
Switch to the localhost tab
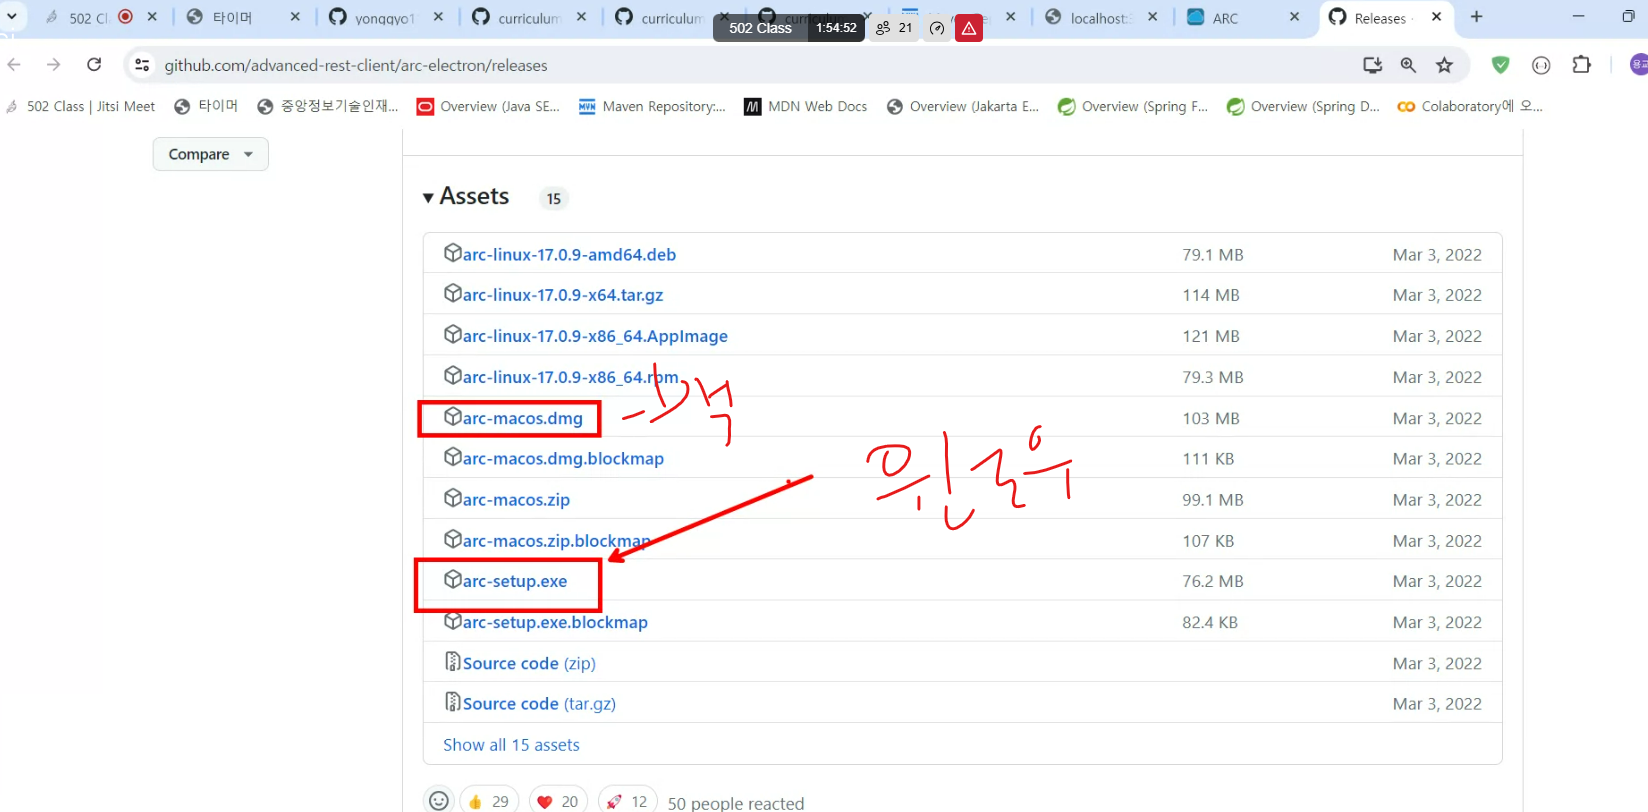point(1100,18)
